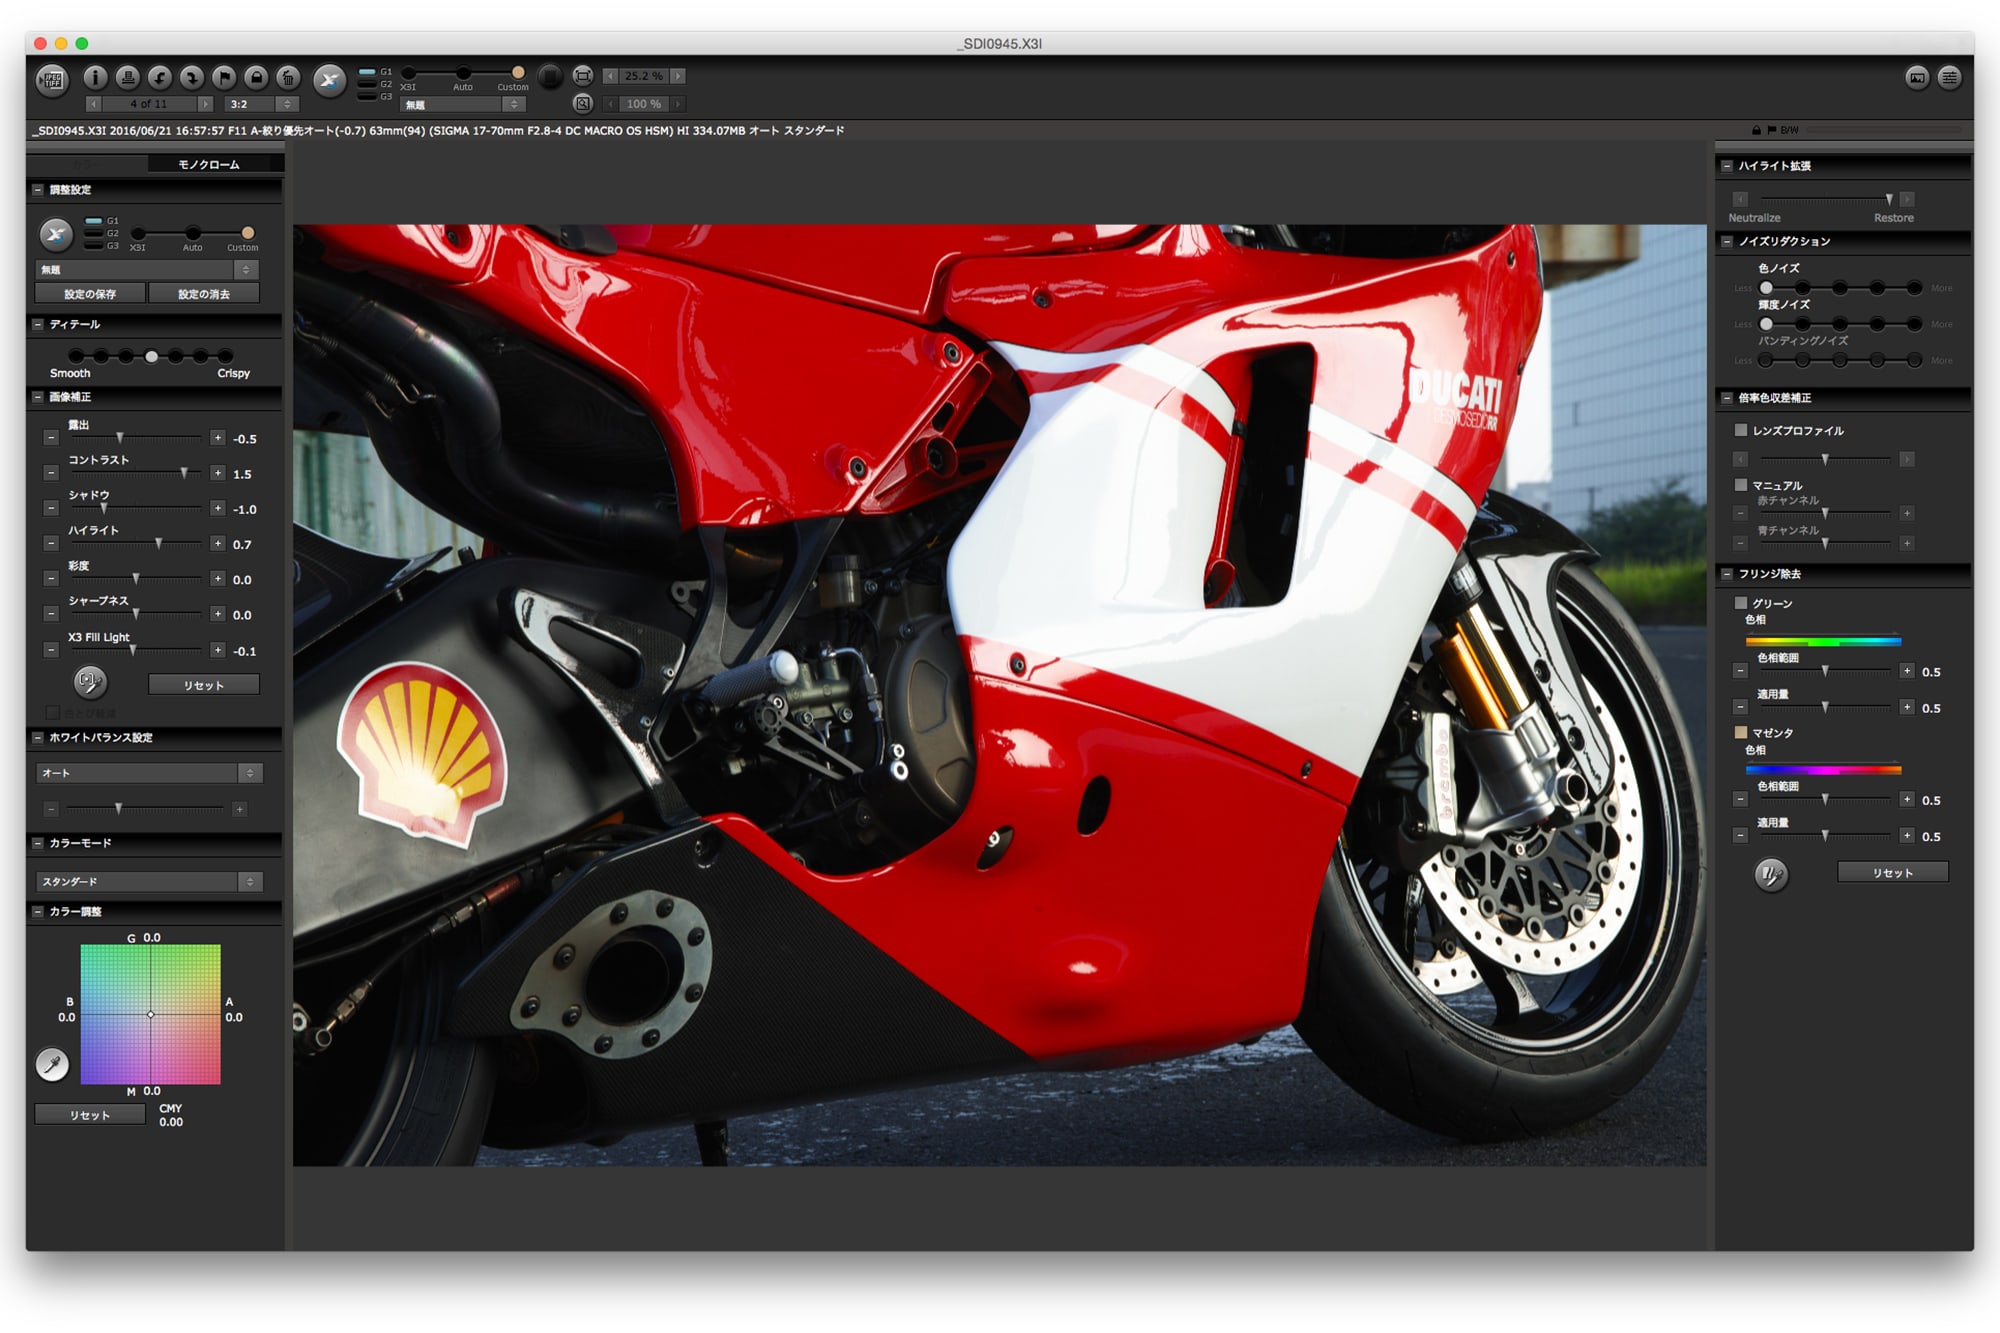
Task: Open the 3:2 aspect ratio dropdown
Action: 262,104
